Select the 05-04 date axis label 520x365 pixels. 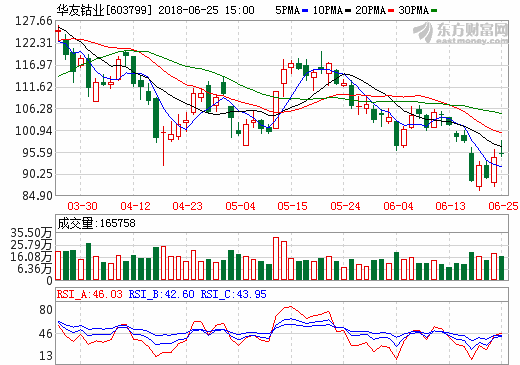coord(240,206)
